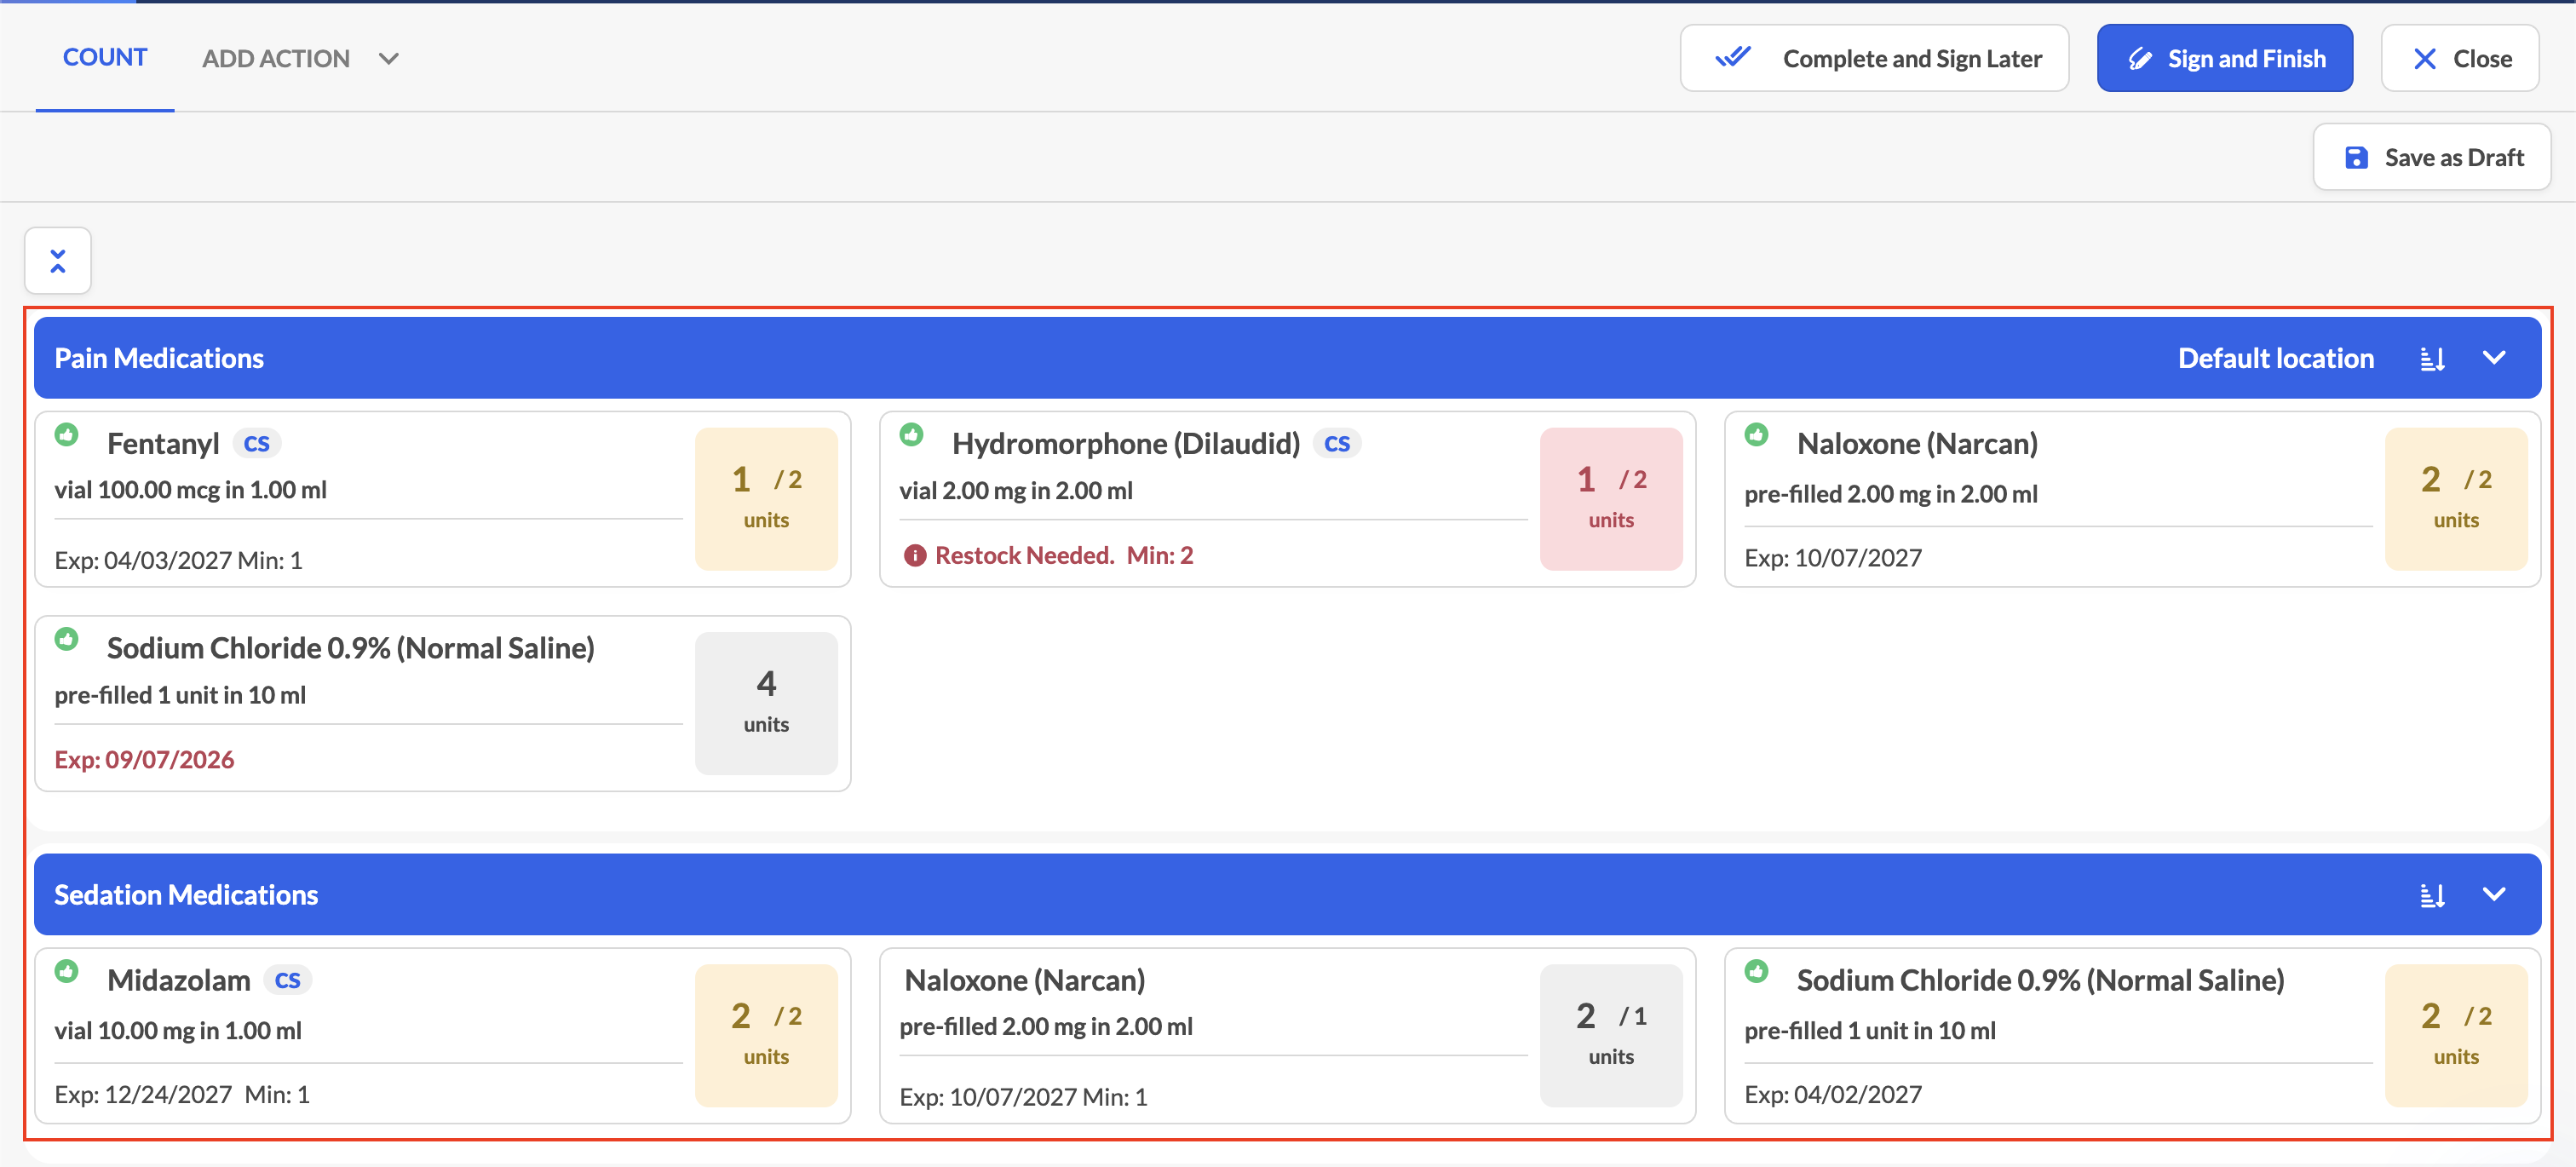2576x1167 pixels.
Task: Click Restock Needed warning icon on Hydromorphone
Action: tap(914, 556)
